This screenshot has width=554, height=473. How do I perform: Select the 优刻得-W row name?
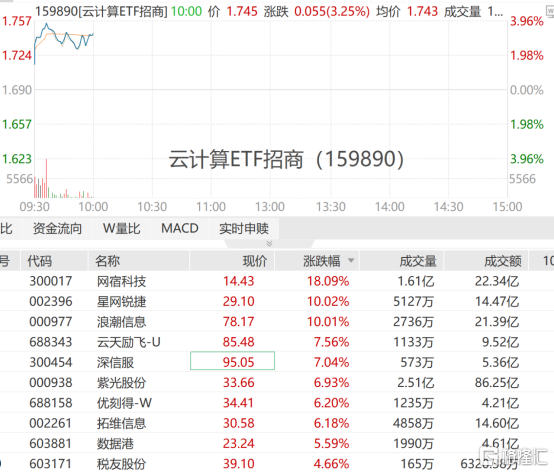point(124,403)
